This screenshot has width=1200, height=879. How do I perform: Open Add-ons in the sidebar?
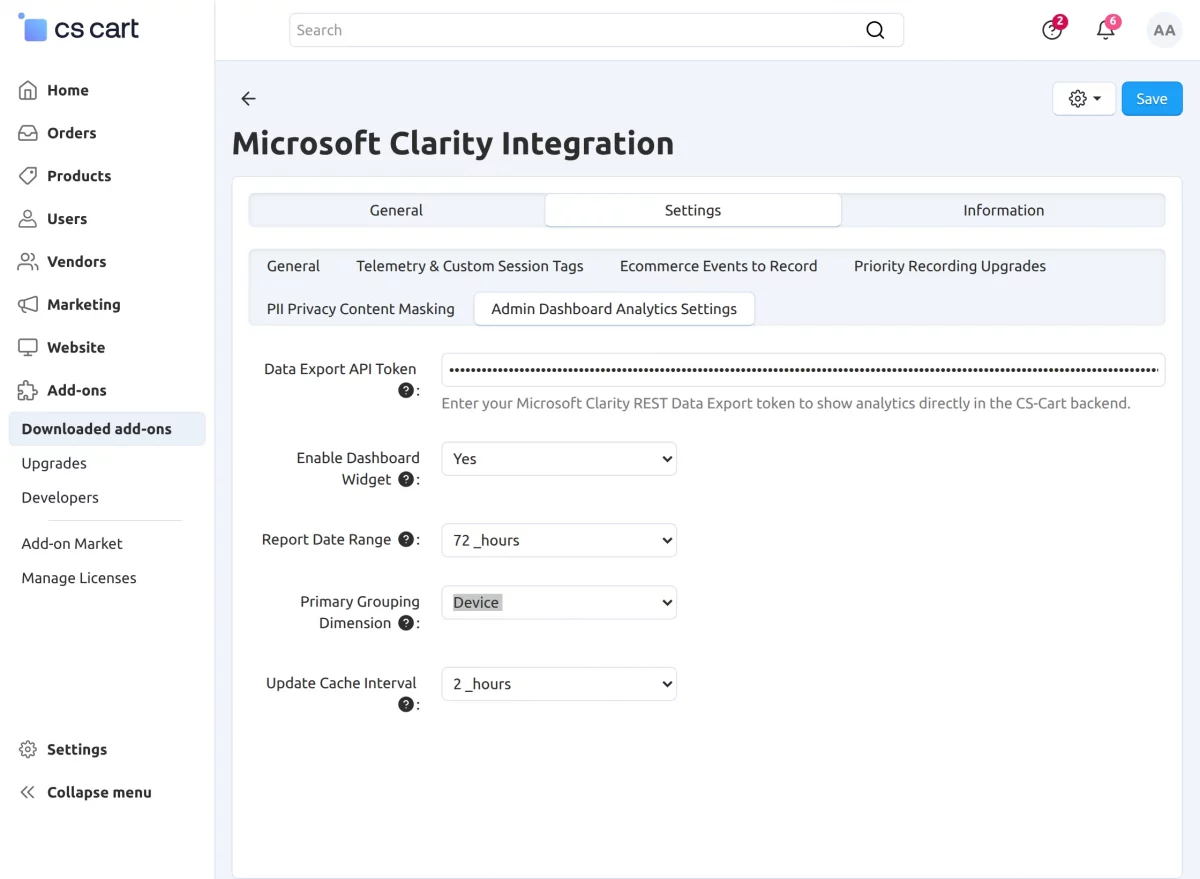click(x=77, y=391)
